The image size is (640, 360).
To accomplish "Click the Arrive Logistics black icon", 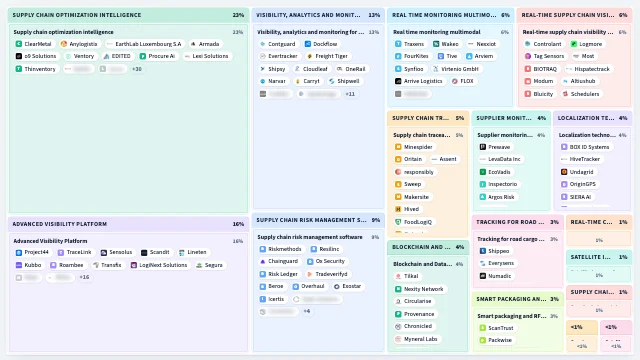I will [398, 81].
